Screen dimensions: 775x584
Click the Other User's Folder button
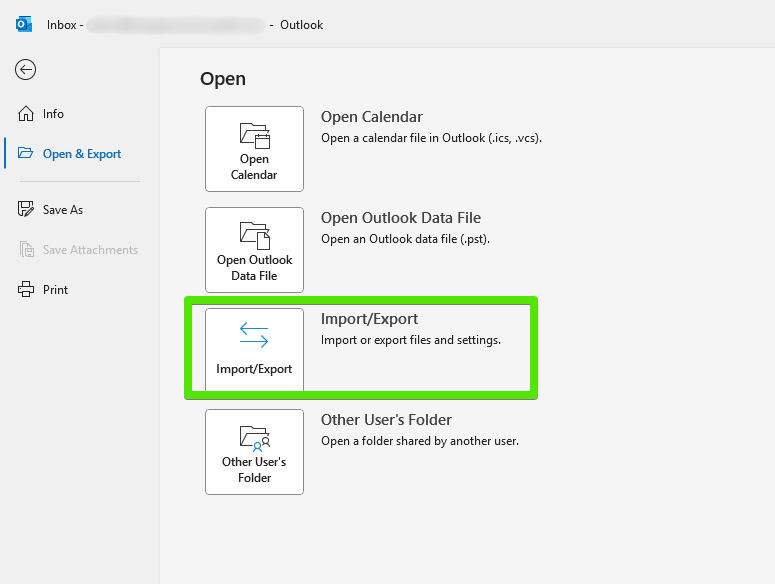tap(254, 452)
